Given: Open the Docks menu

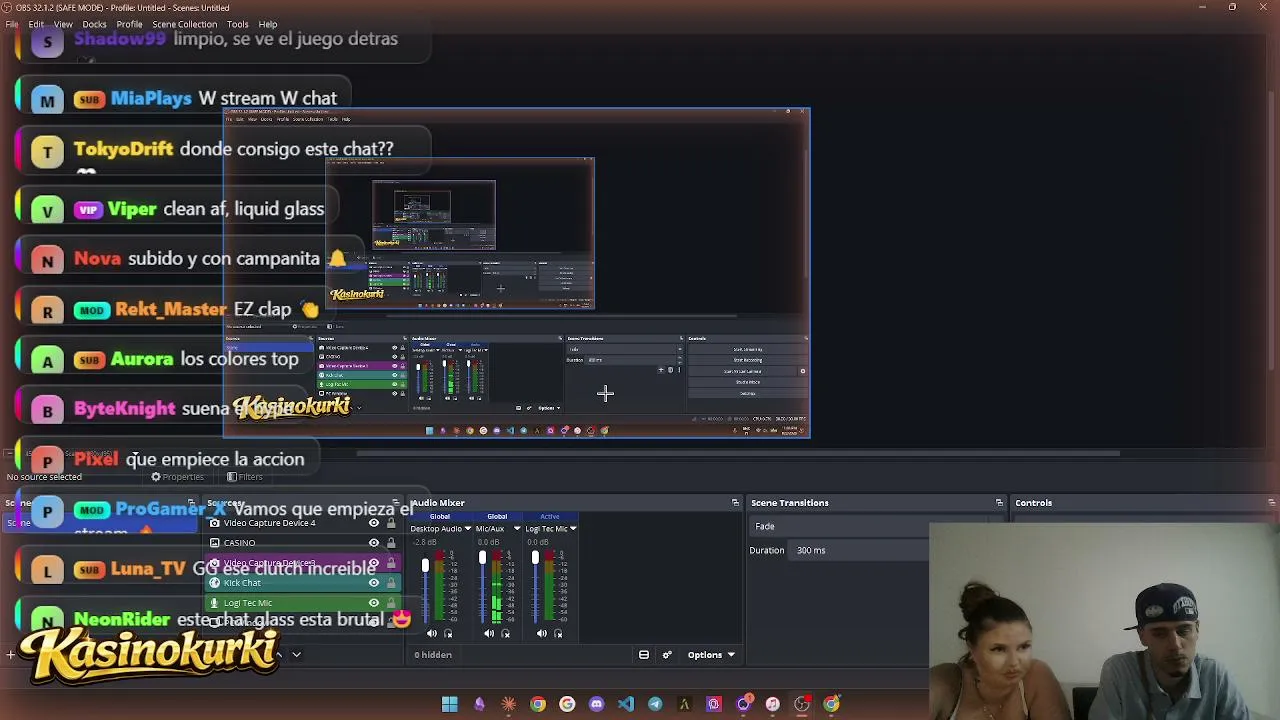Looking at the screenshot, I should [94, 24].
